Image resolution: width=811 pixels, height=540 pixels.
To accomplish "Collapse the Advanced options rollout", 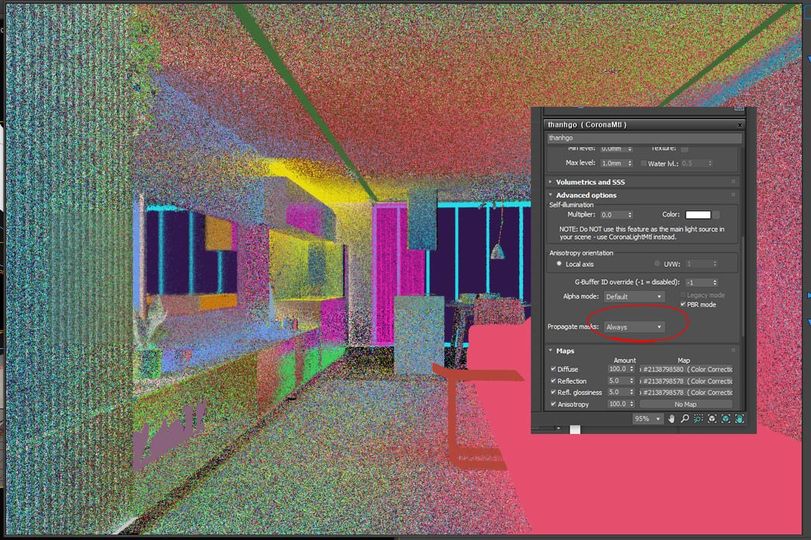I will click(586, 195).
